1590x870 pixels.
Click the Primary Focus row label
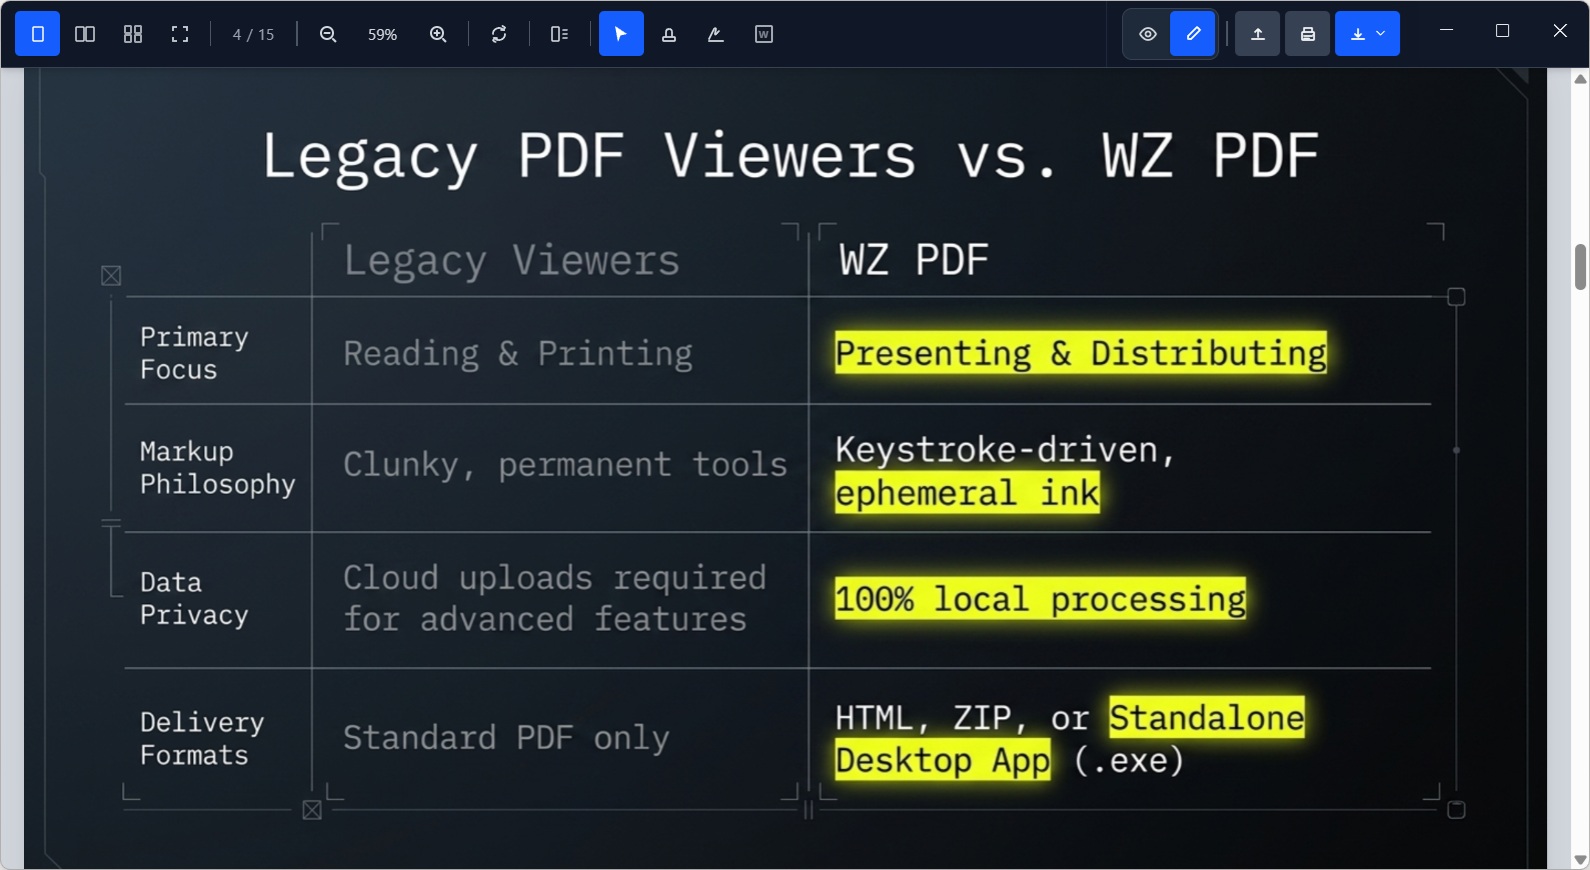coord(194,353)
